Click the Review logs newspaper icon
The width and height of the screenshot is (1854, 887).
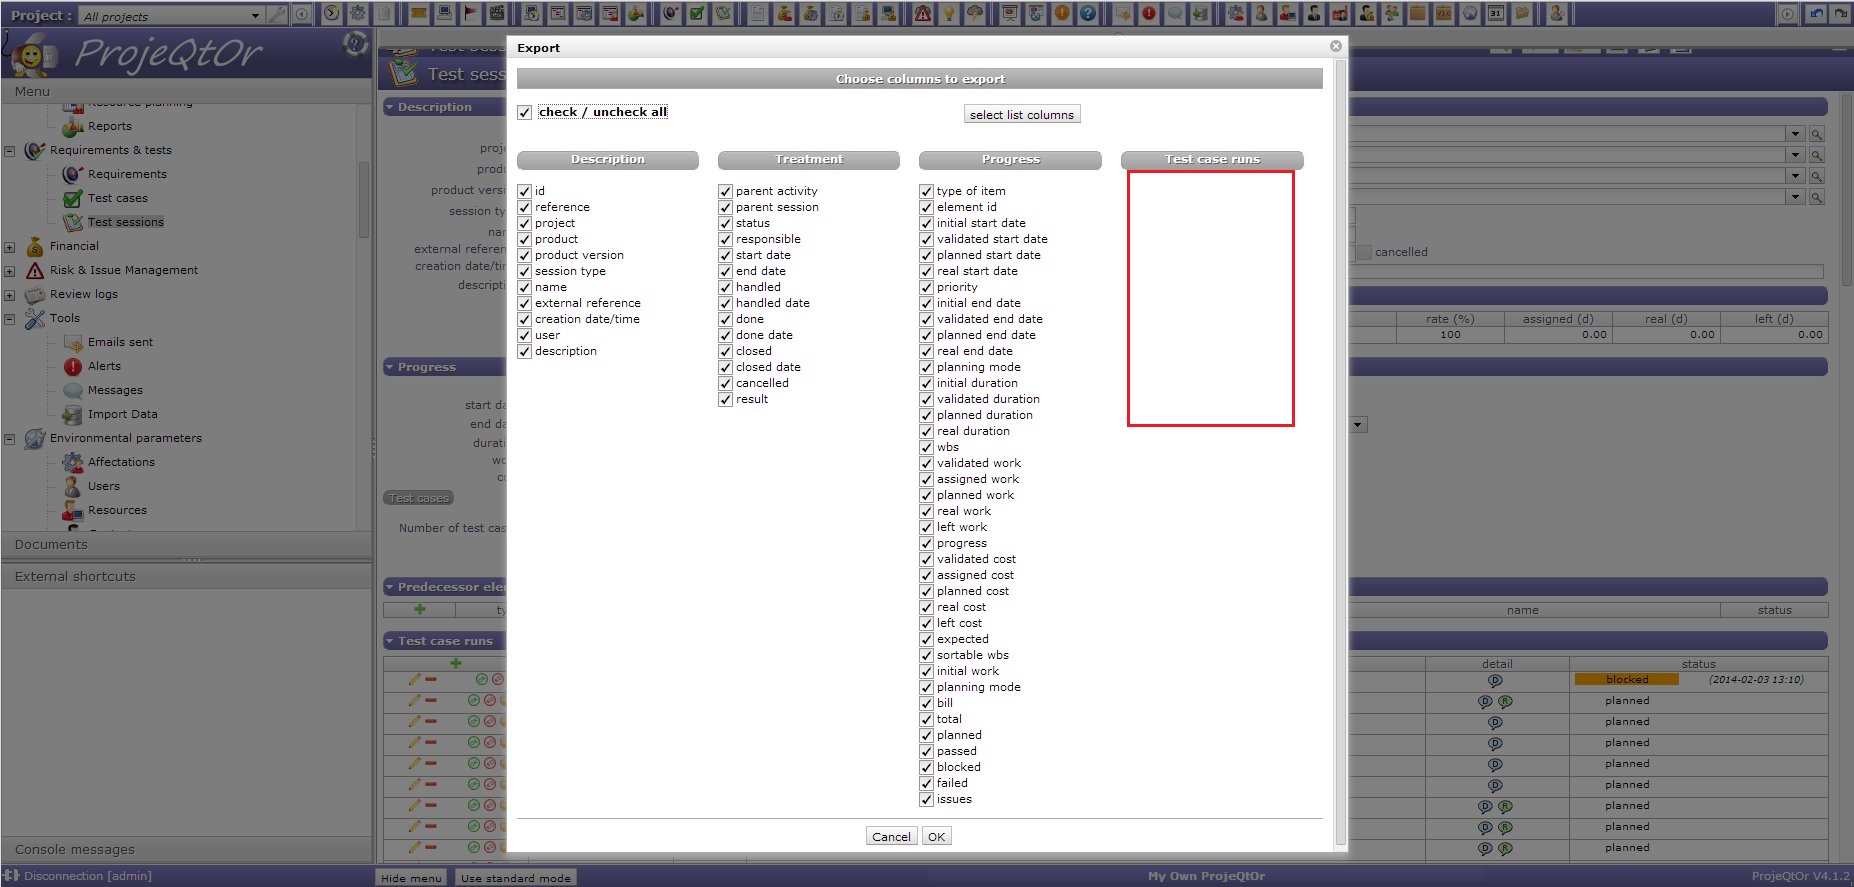pyautogui.click(x=35, y=294)
